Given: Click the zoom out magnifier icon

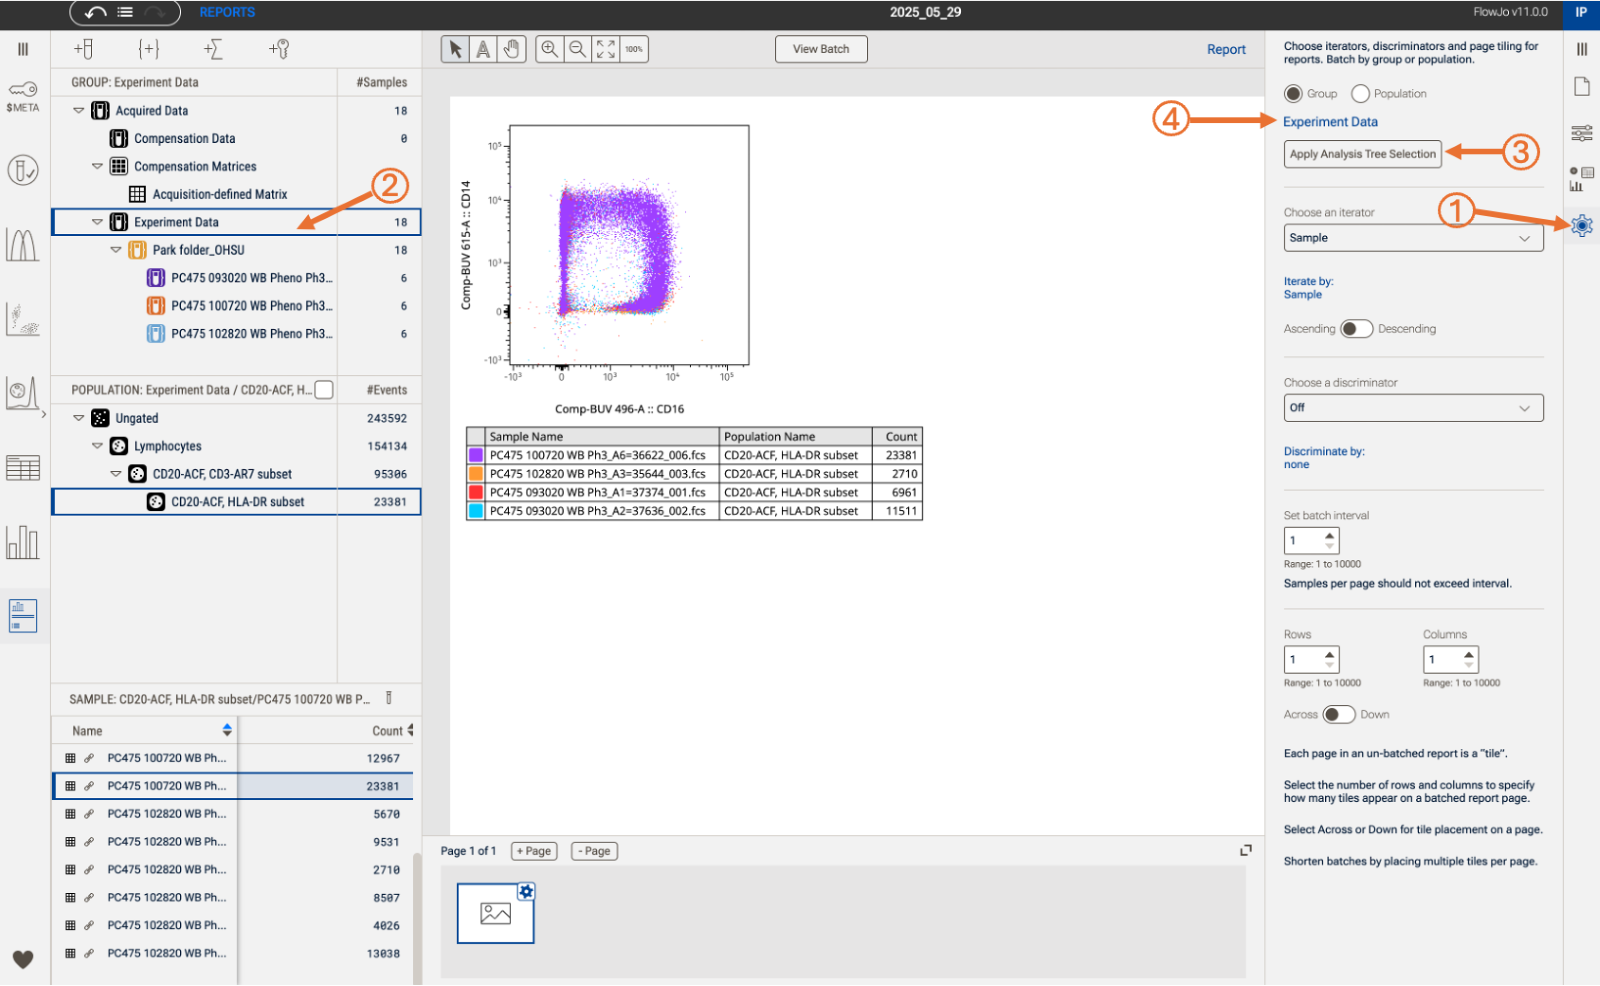Looking at the screenshot, I should [x=578, y=49].
